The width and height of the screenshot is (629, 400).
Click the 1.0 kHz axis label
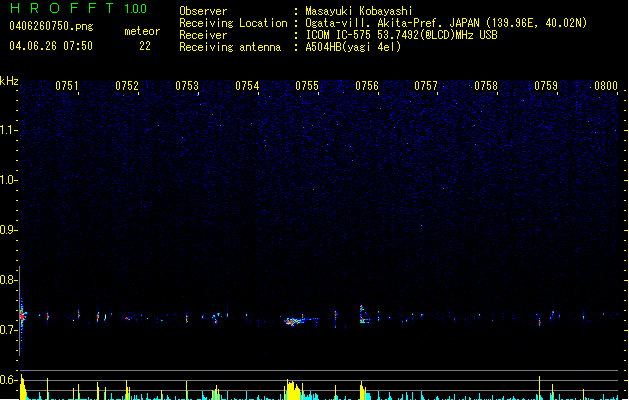point(8,180)
